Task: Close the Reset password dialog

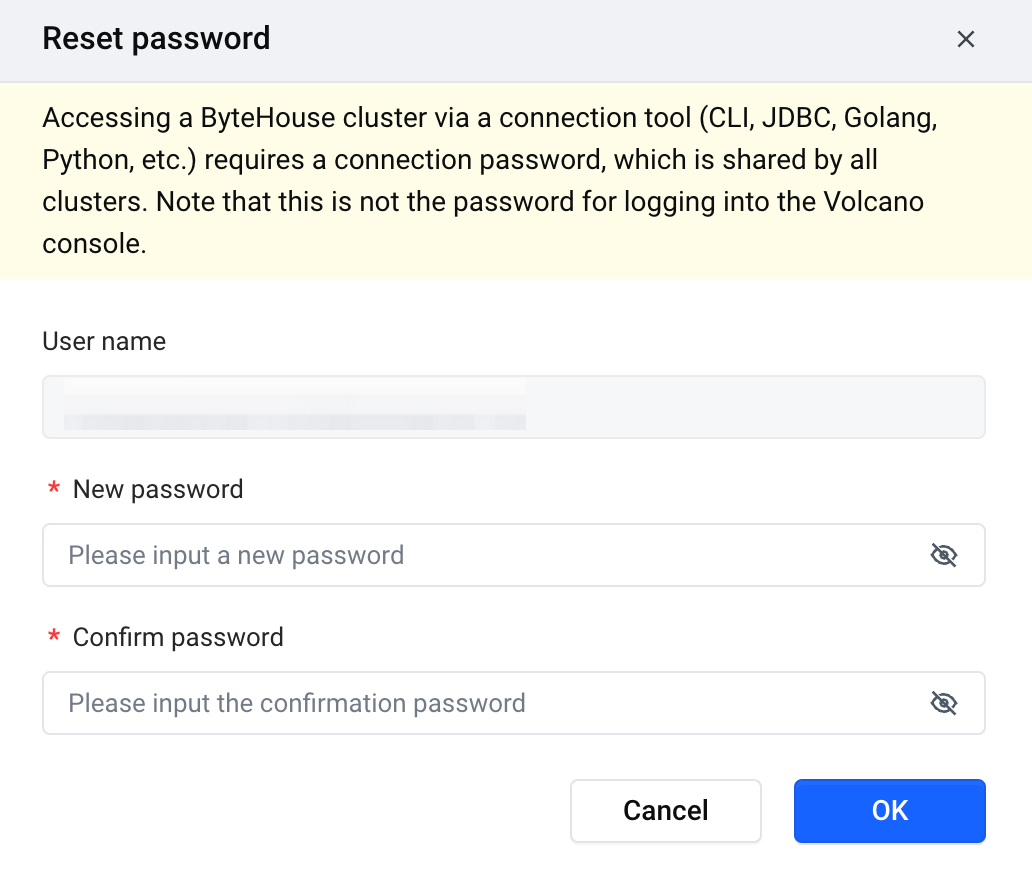Action: pyautogui.click(x=966, y=39)
